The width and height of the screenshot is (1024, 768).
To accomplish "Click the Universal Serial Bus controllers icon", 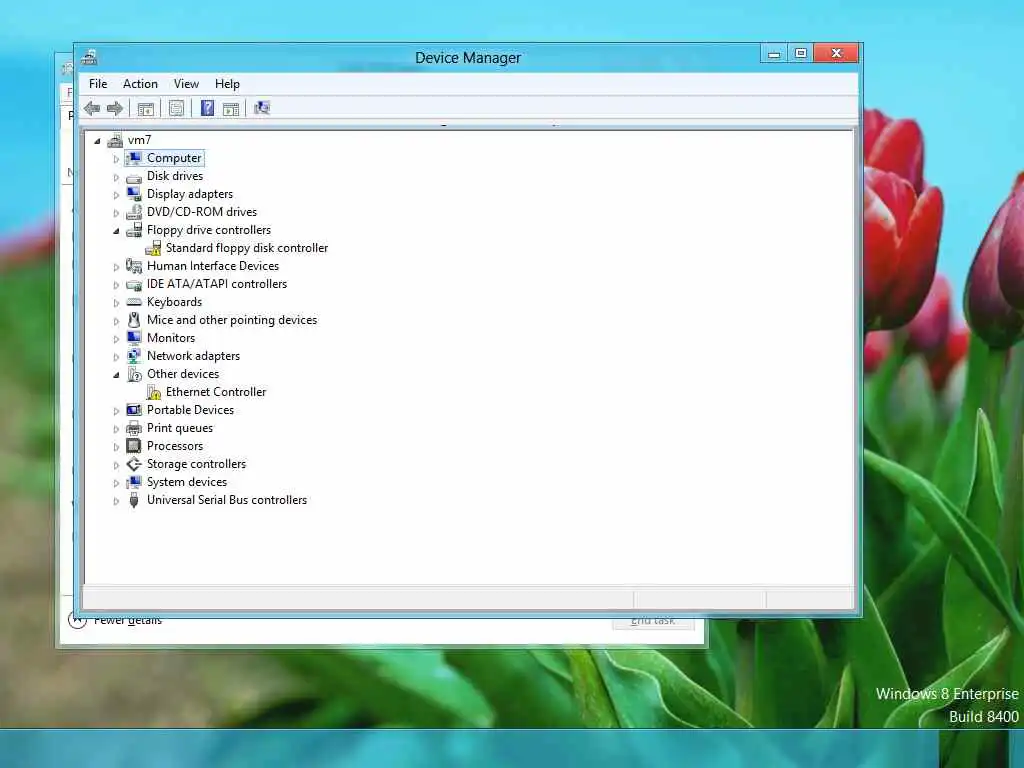I will point(134,500).
